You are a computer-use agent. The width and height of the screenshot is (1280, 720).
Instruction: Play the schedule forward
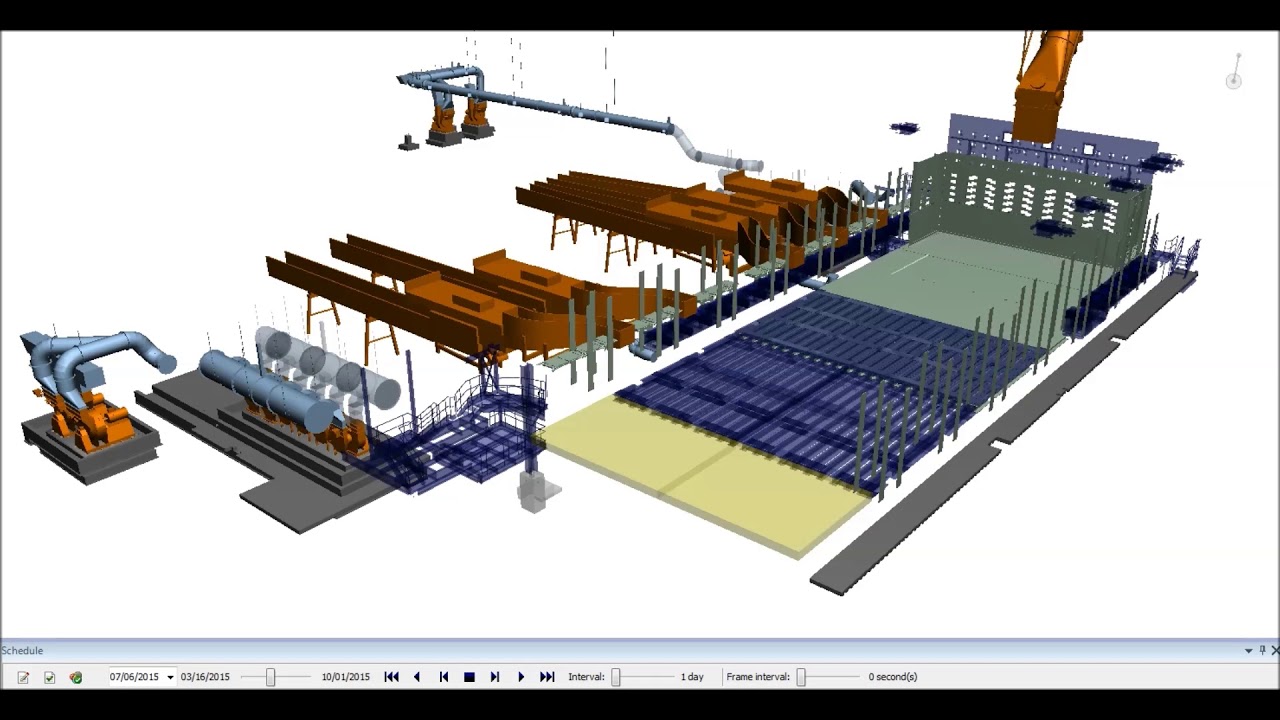(521, 677)
